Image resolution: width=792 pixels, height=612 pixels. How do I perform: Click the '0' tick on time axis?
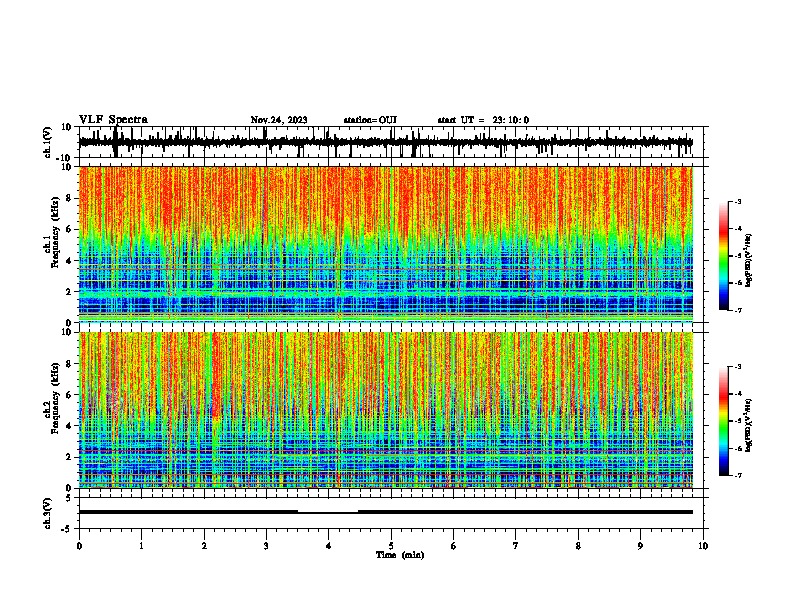point(79,546)
